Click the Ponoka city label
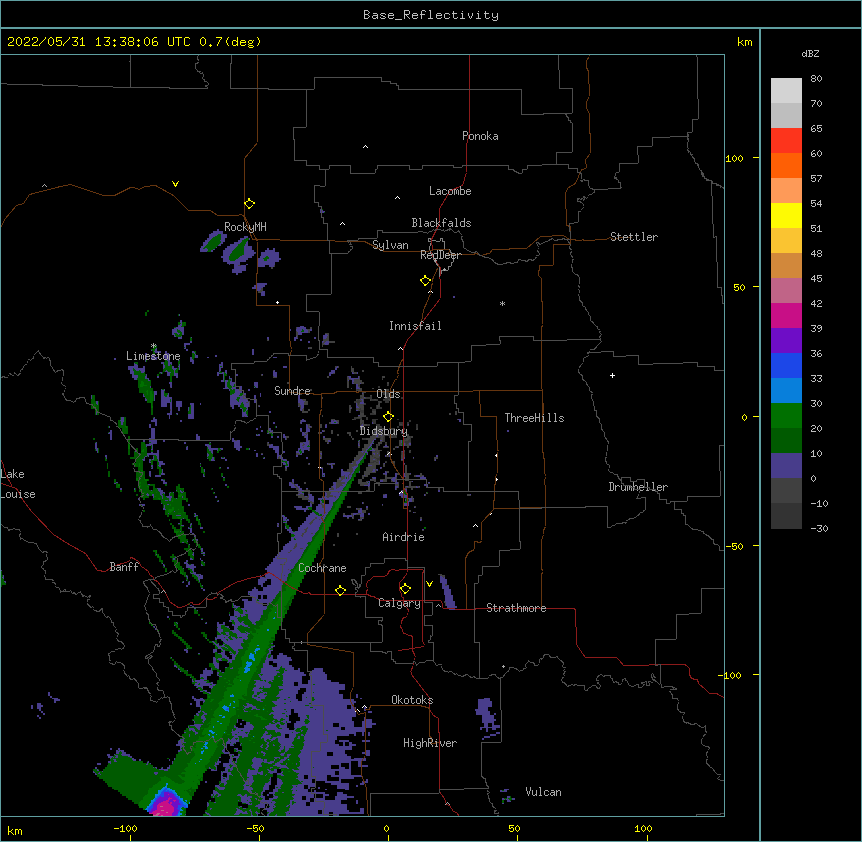The height and width of the screenshot is (842, 862). point(480,136)
